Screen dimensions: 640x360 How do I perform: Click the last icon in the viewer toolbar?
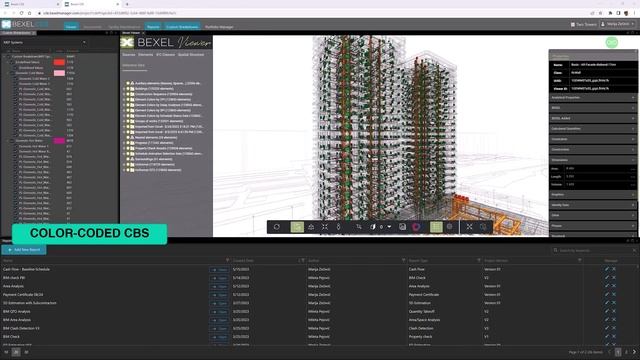coord(483,227)
